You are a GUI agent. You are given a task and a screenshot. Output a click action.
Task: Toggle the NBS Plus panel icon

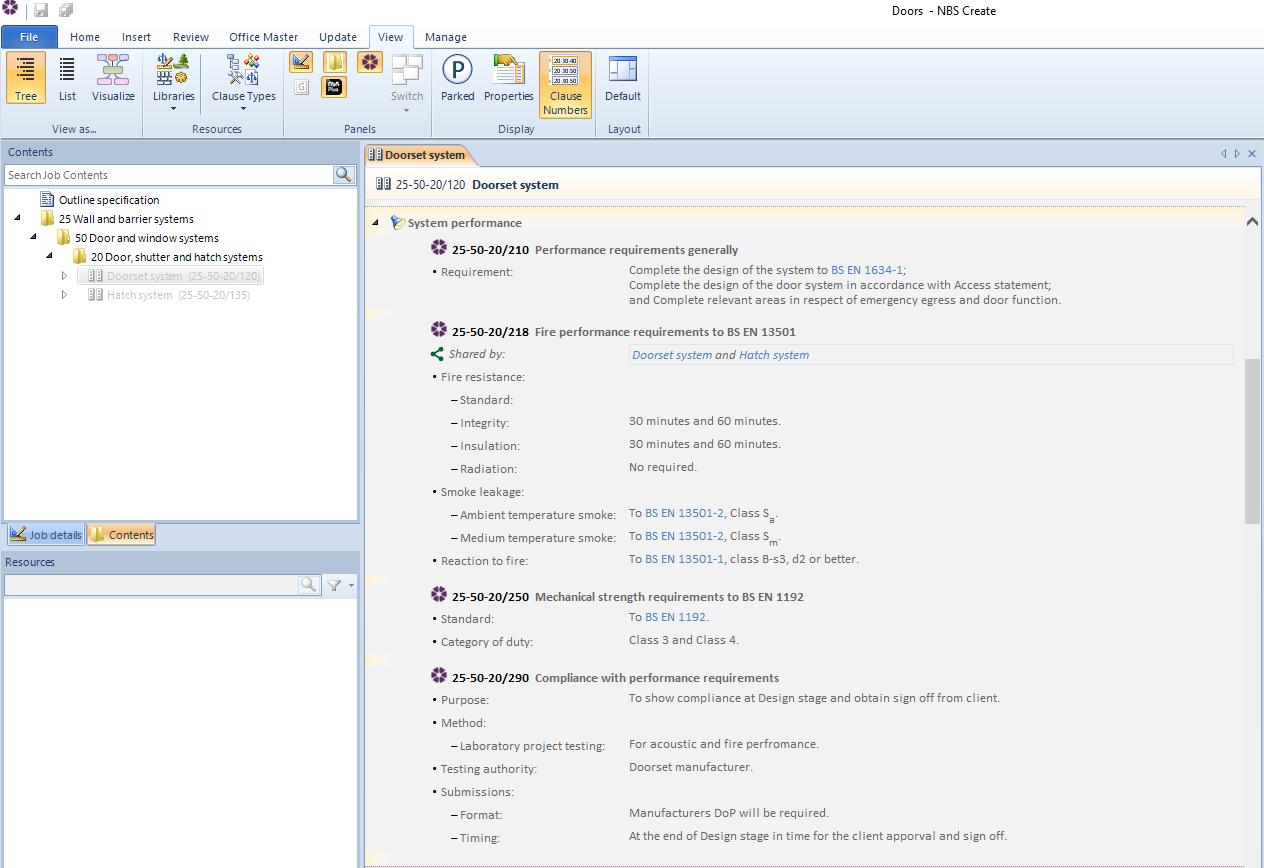click(x=334, y=87)
